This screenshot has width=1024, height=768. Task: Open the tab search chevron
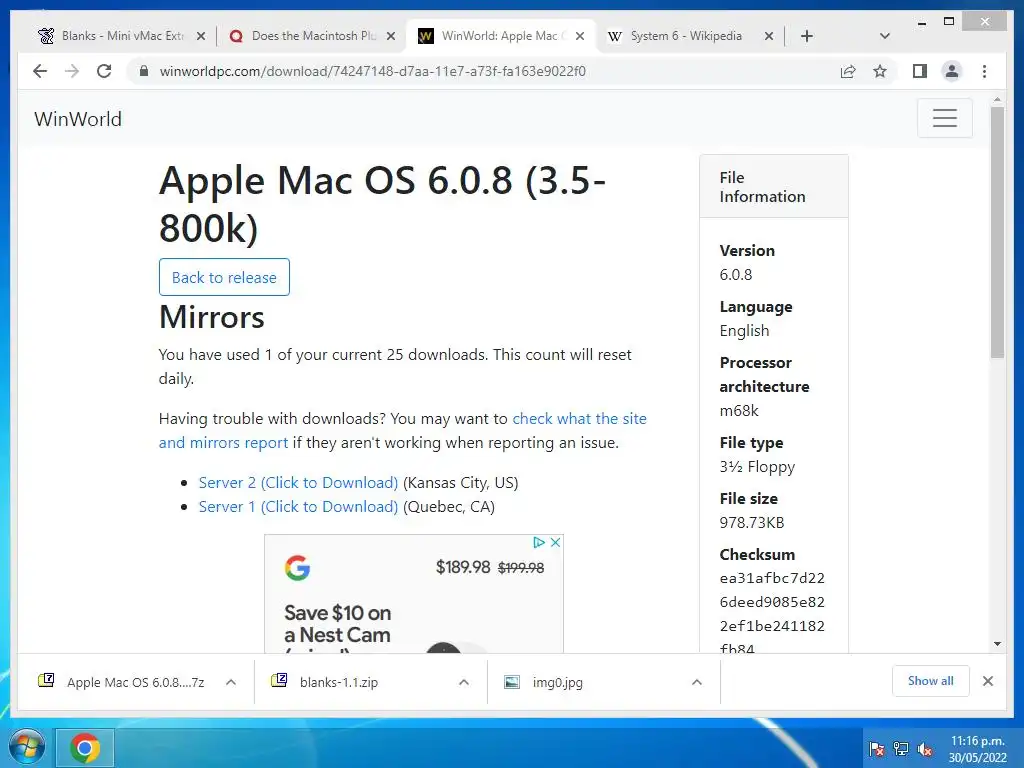coord(884,36)
